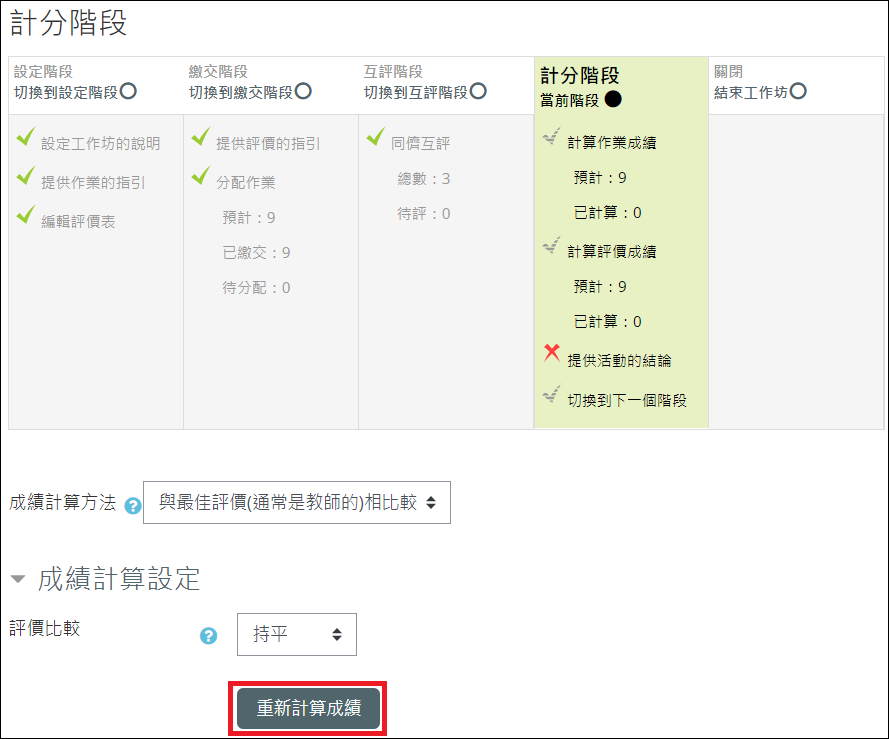Click the circle icon to switch to 繳交階段
This screenshot has width=889, height=739.
303,91
